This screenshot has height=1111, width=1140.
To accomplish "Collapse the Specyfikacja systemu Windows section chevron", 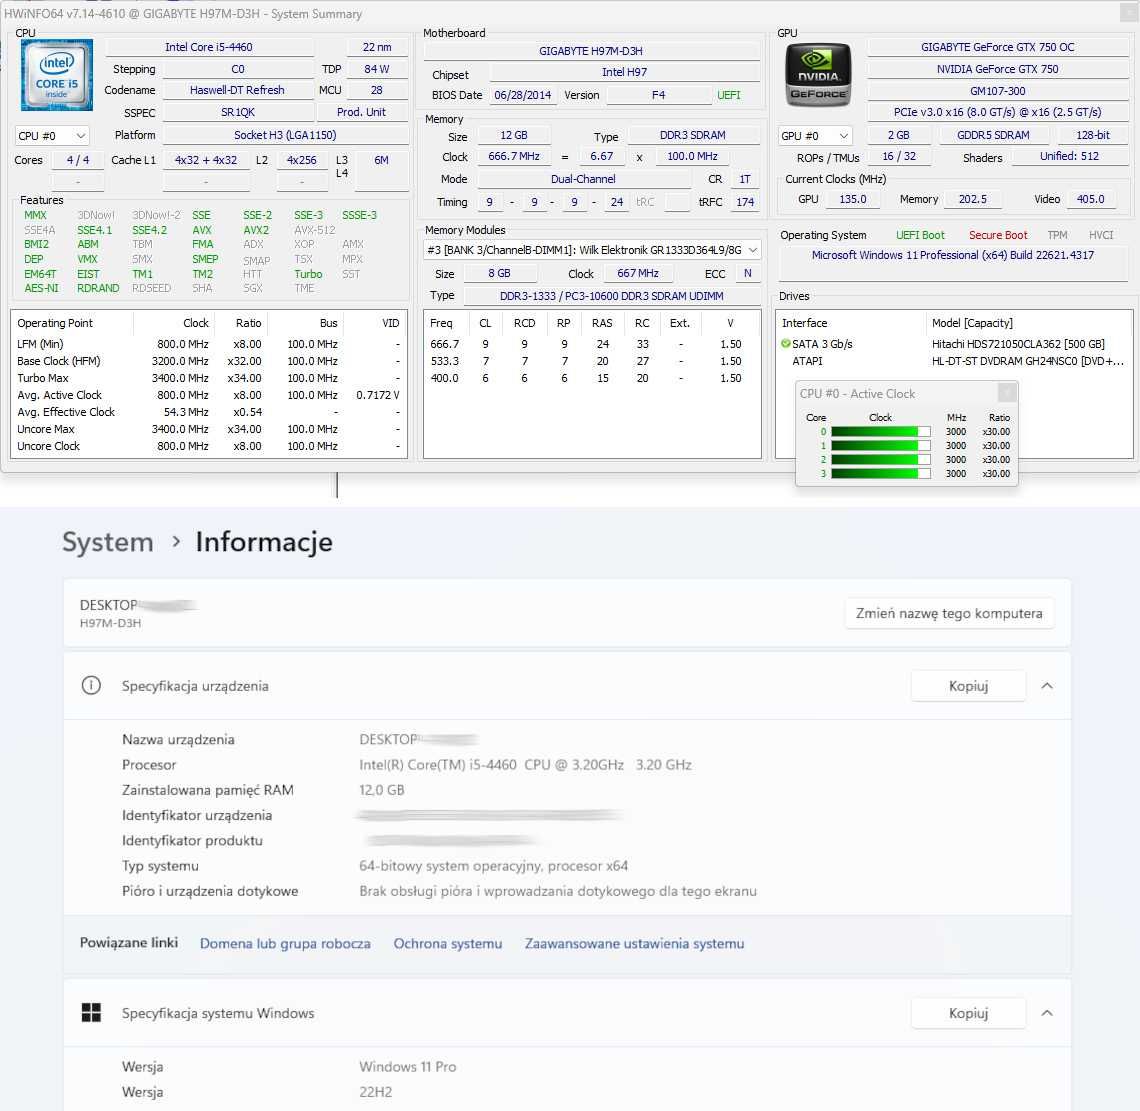I will pos(1047,1013).
